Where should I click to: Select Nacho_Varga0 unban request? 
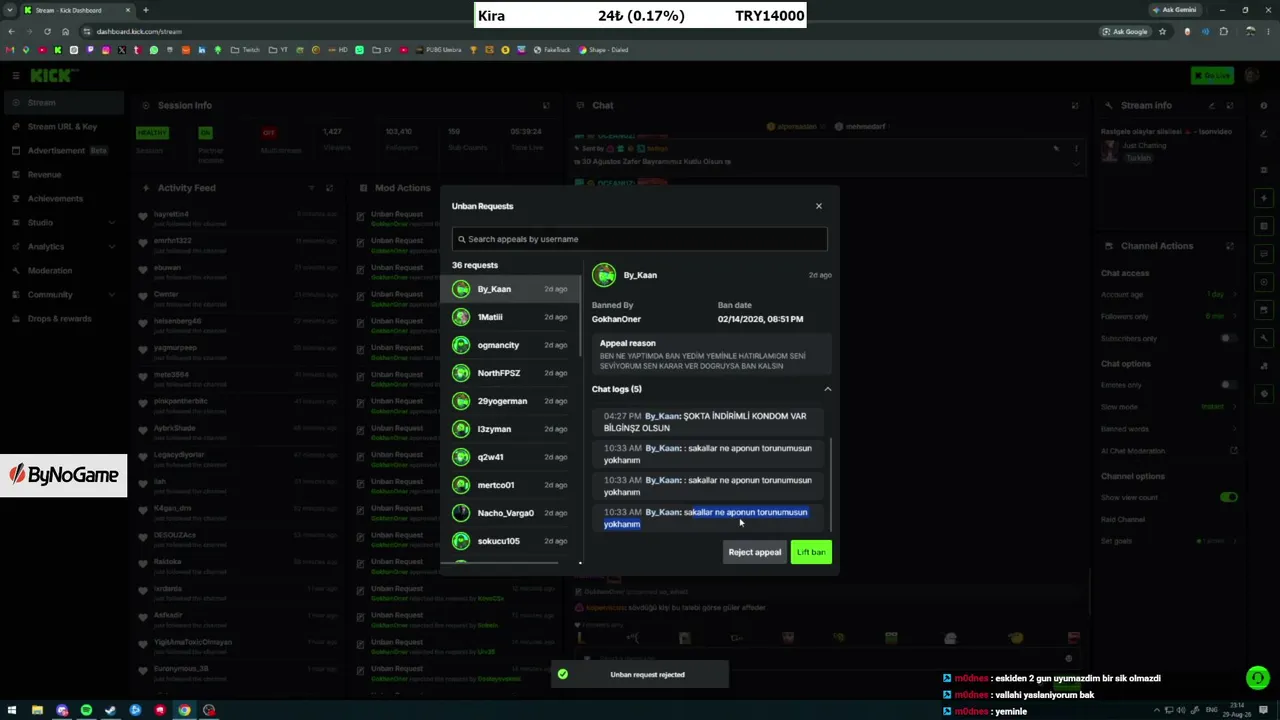[x=511, y=513]
